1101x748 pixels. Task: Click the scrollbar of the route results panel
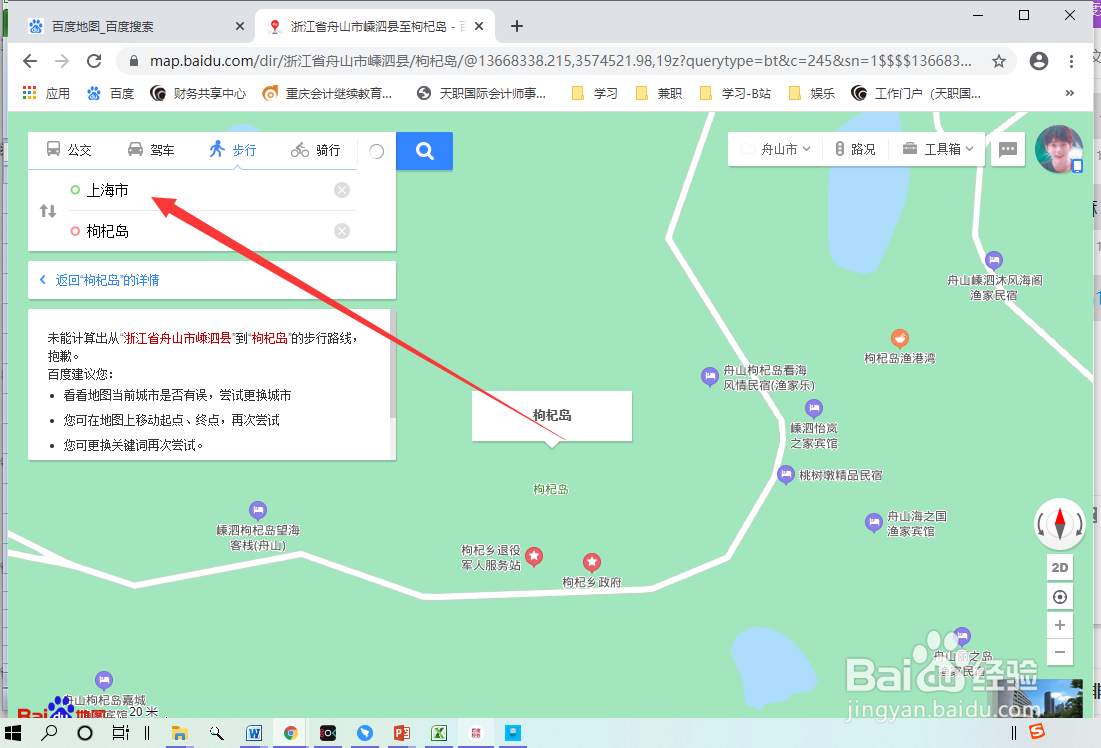pos(393,365)
